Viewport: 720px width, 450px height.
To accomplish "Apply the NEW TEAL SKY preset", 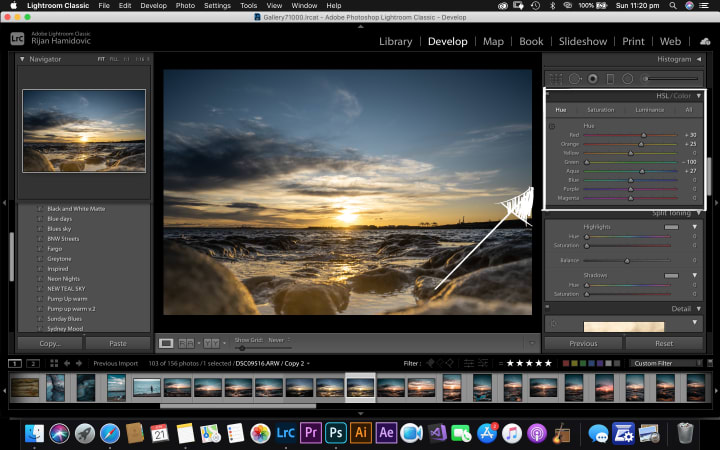I will [66, 289].
